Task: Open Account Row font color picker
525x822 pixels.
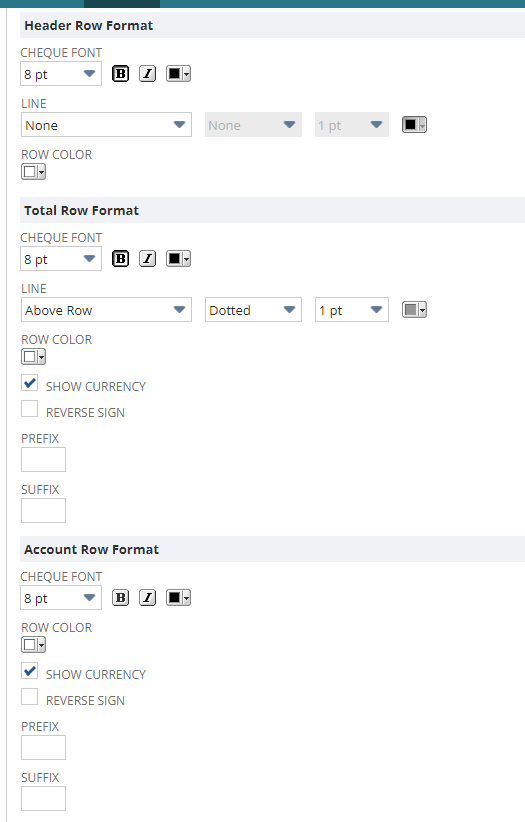Action: 178,598
